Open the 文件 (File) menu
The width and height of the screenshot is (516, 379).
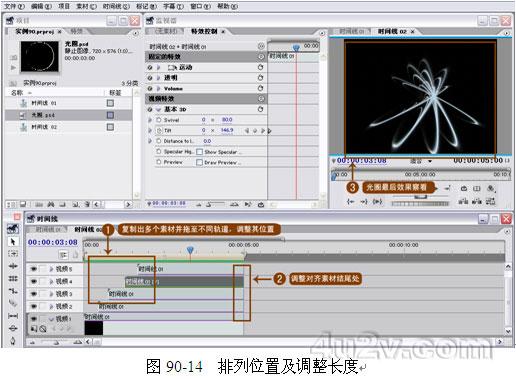pyautogui.click(x=14, y=6)
